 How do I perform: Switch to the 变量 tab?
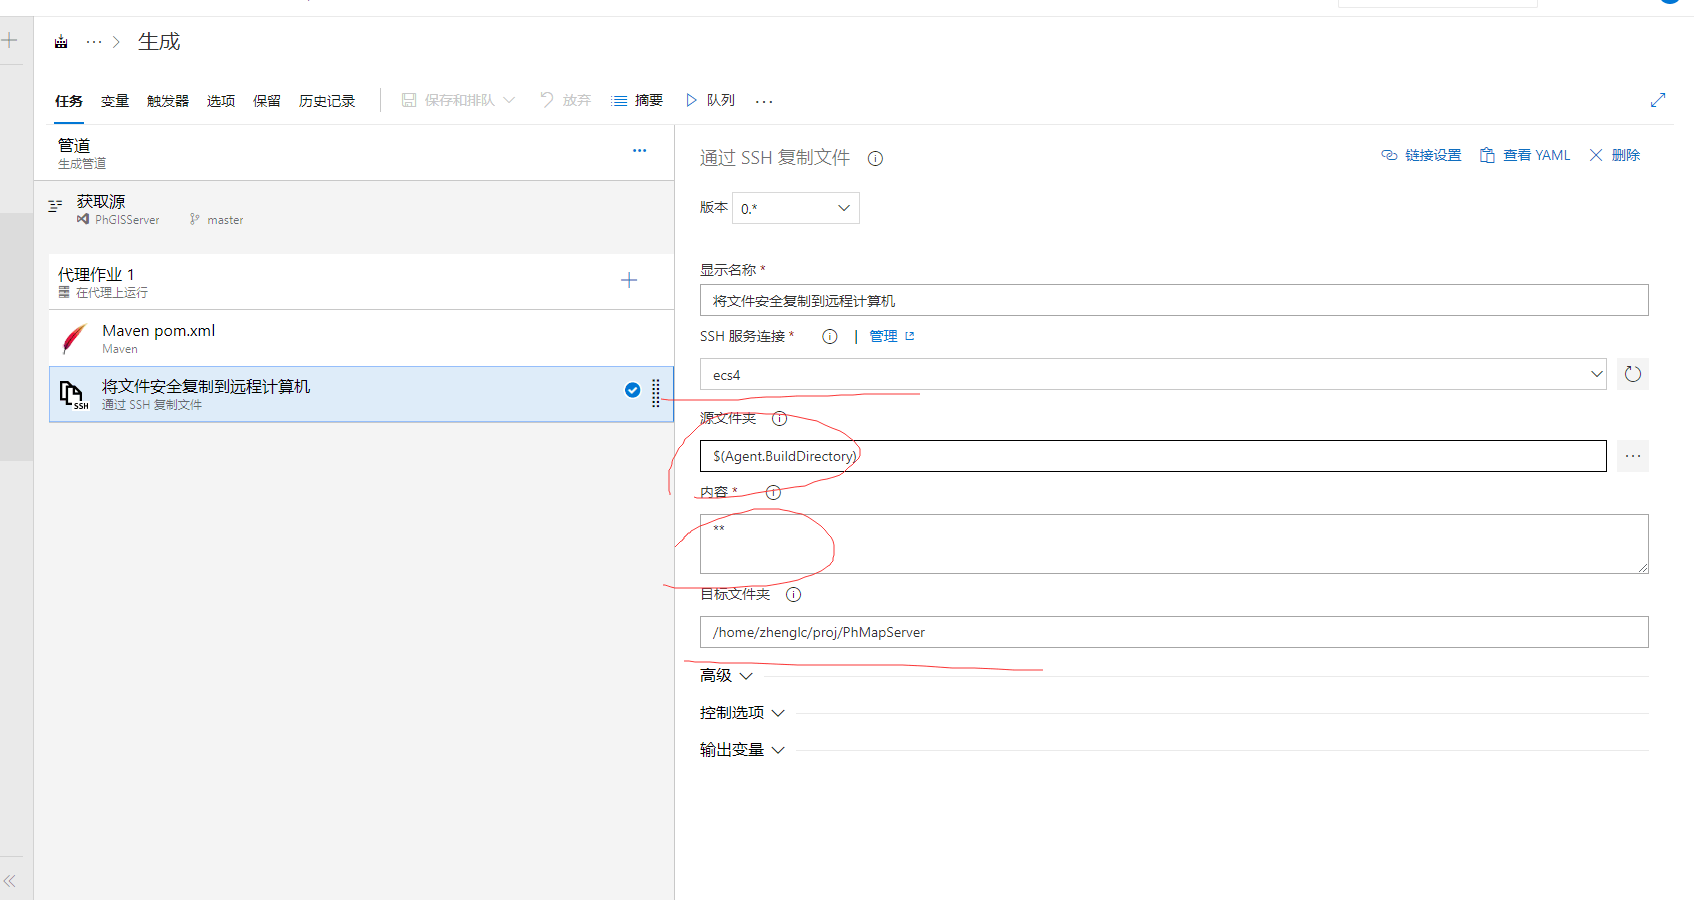(x=115, y=101)
